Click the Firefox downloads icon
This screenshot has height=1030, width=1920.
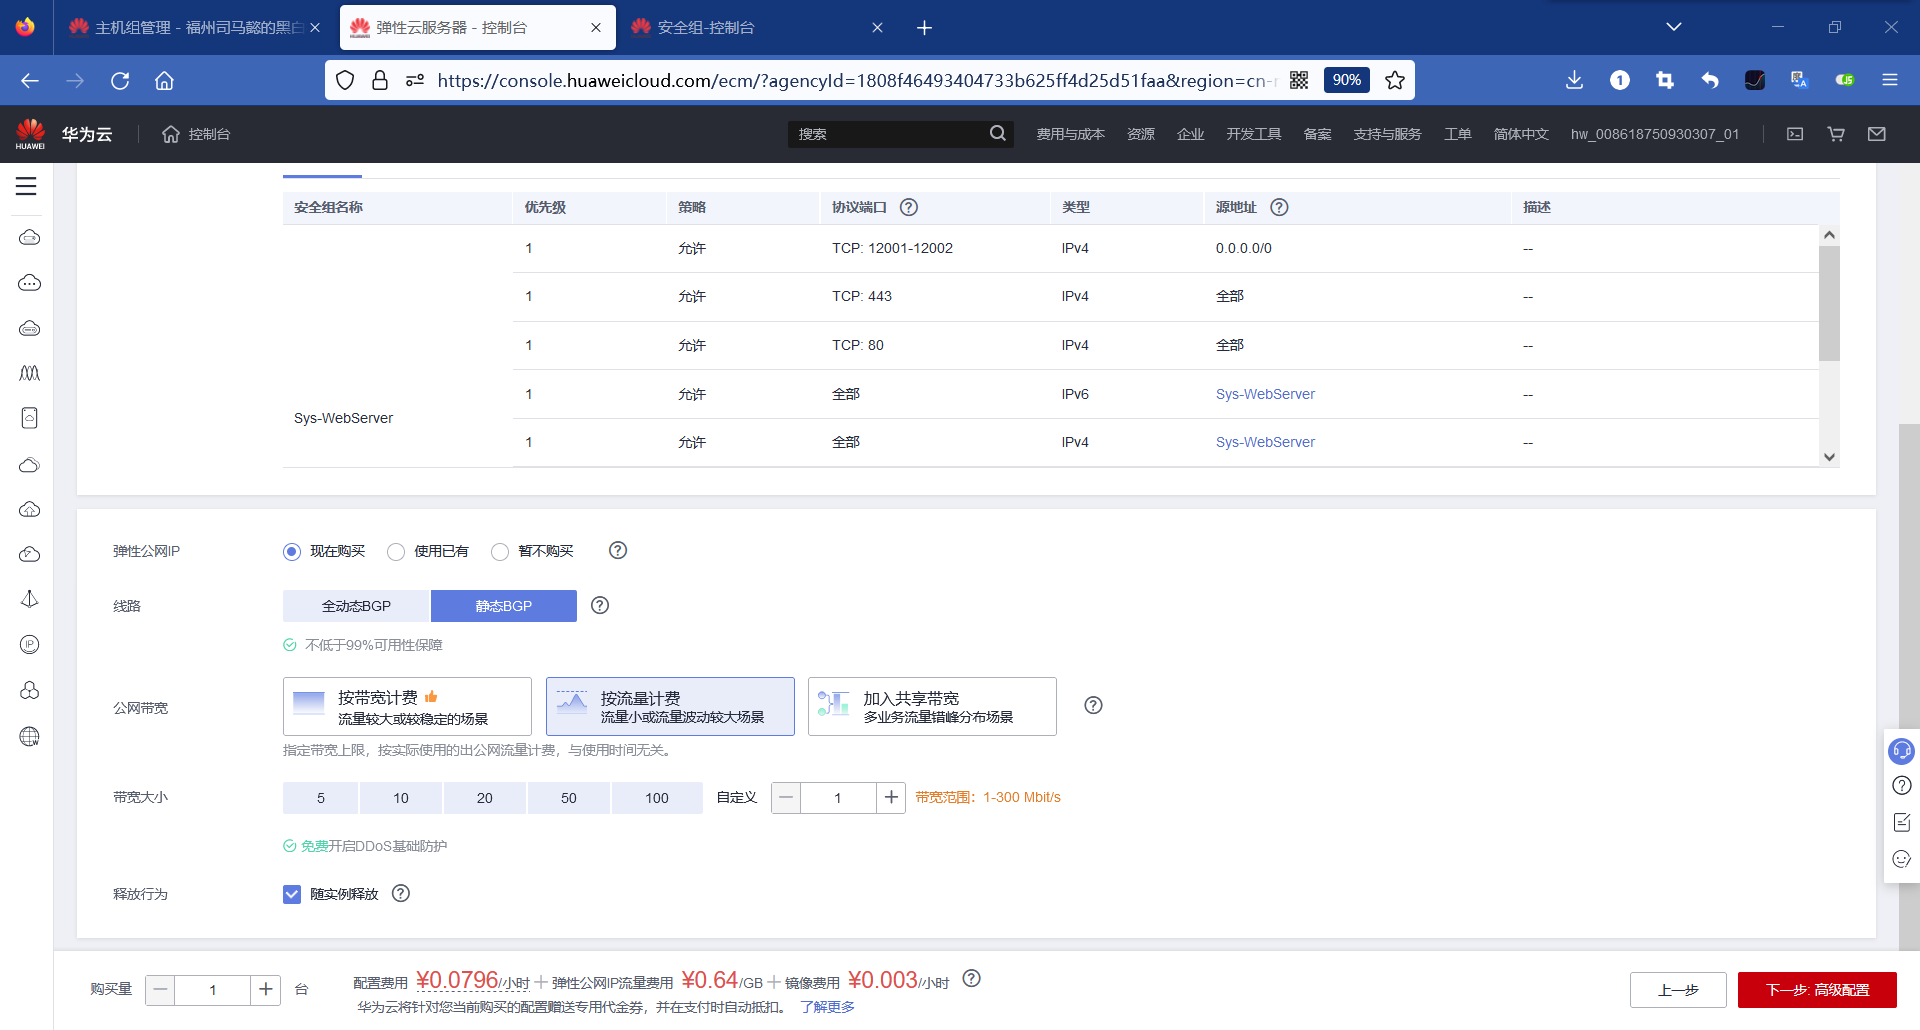1574,80
